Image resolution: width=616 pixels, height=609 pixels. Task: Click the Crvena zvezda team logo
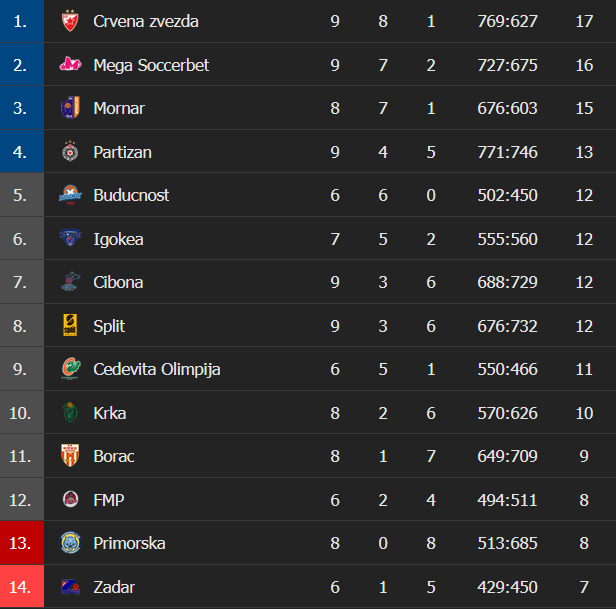[x=70, y=21]
